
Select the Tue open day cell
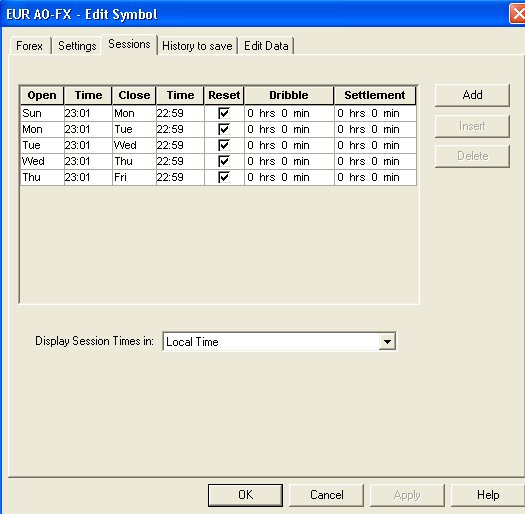coord(42,145)
